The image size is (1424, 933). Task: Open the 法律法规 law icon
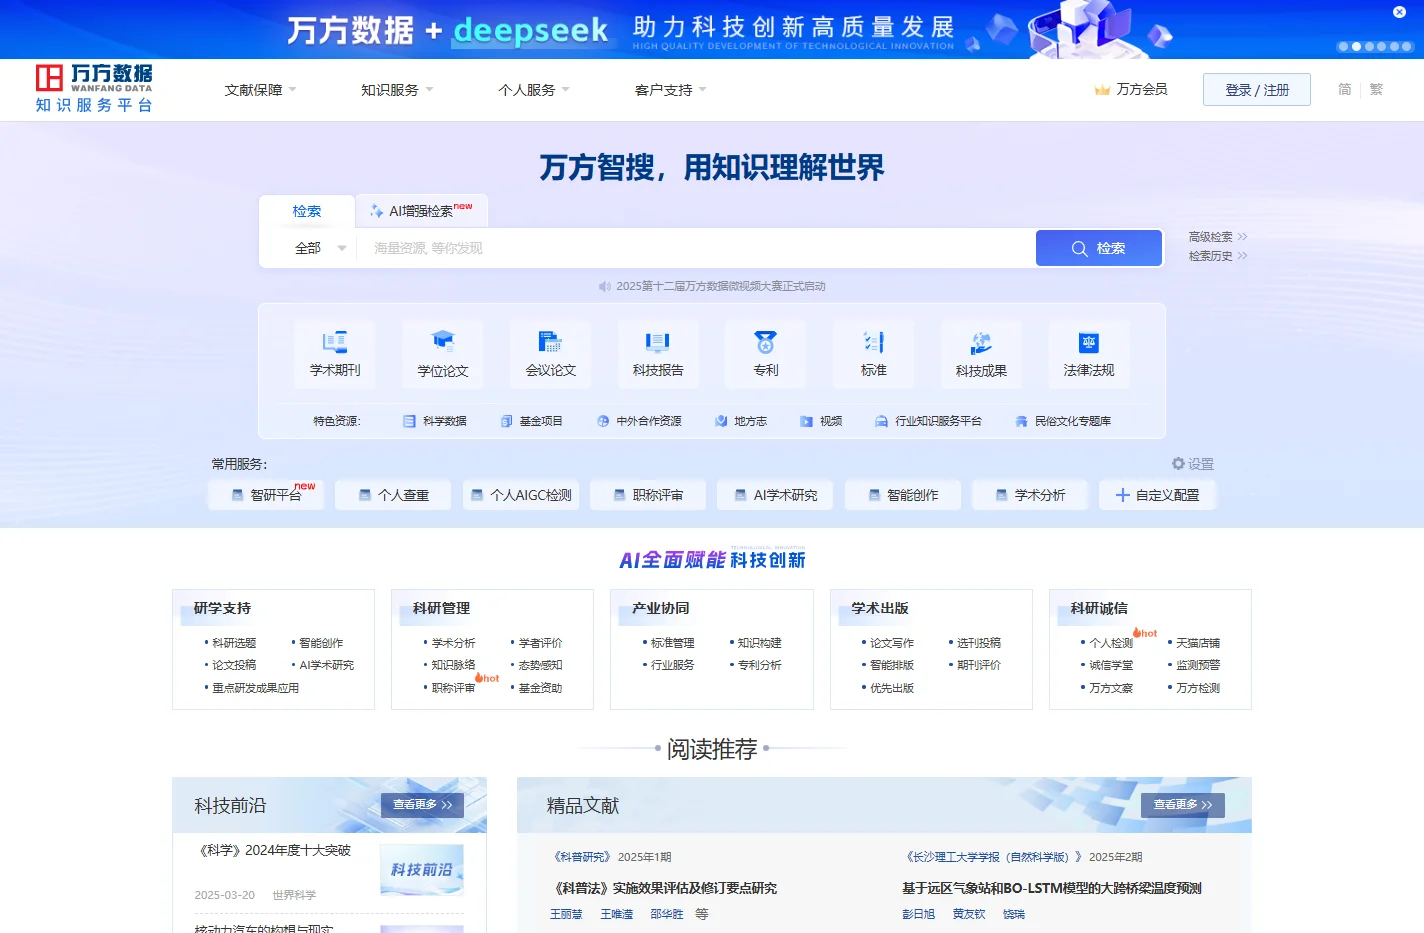click(1089, 353)
